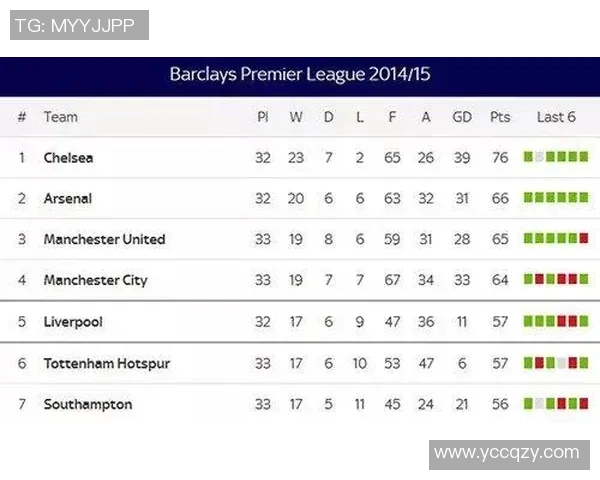Sort by the Team column header
The width and height of the screenshot is (600, 480).
coord(60,117)
